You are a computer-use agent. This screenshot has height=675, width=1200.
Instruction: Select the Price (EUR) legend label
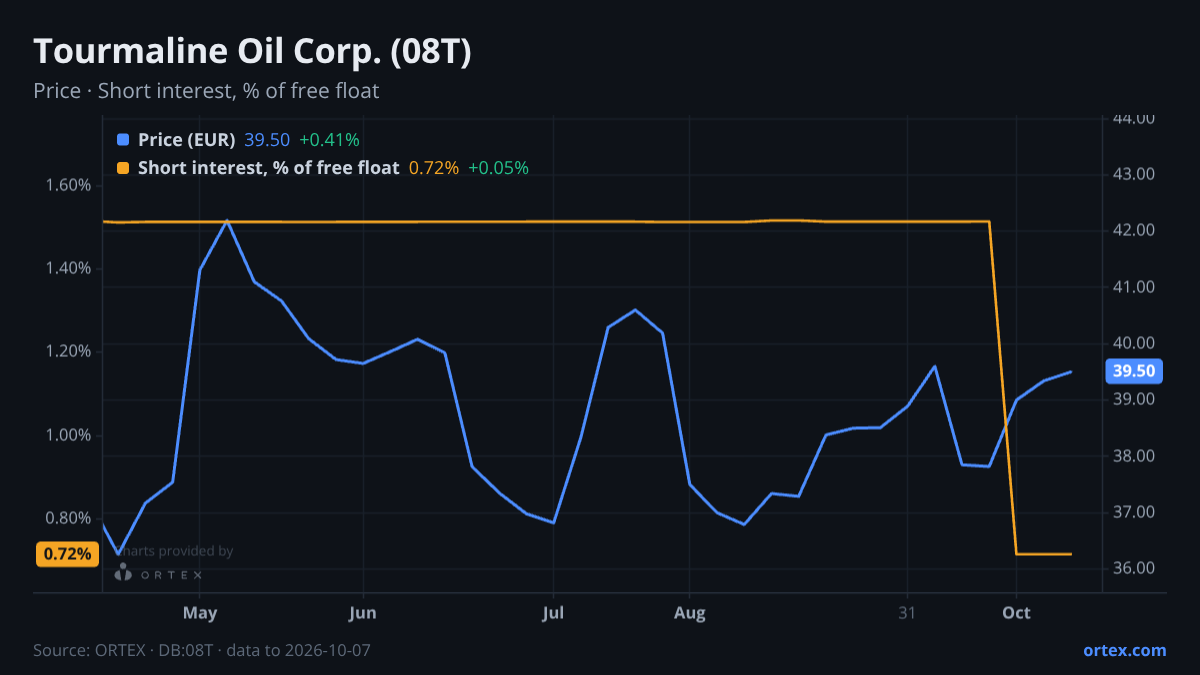187,140
